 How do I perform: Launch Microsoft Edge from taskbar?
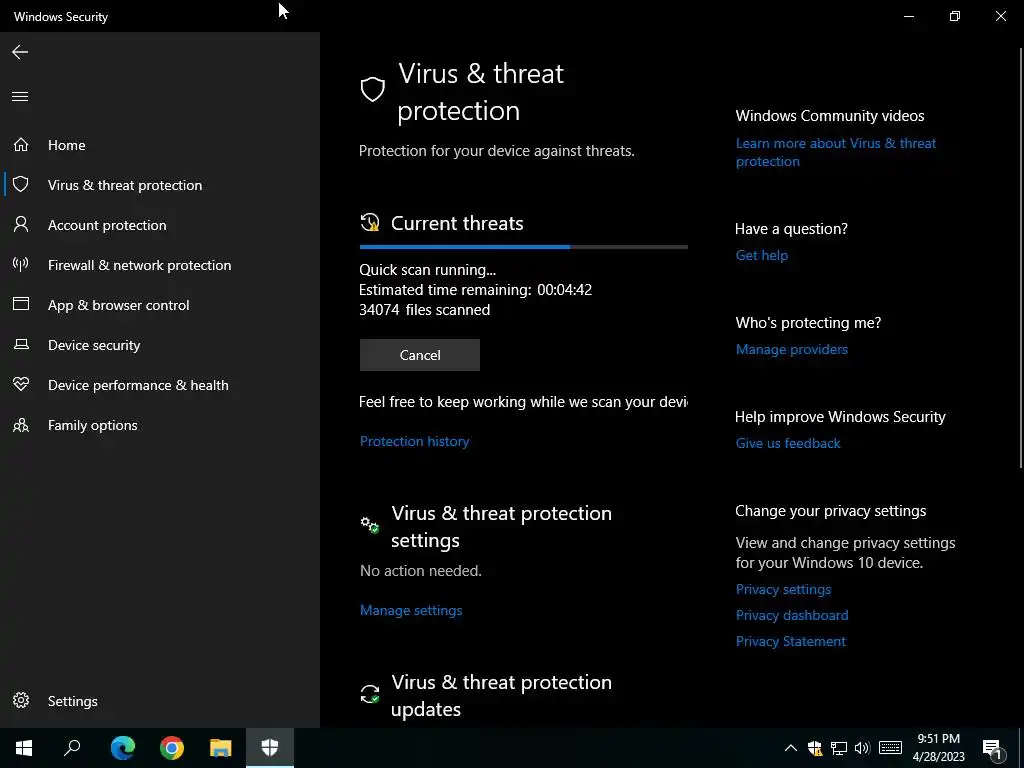(x=123, y=748)
